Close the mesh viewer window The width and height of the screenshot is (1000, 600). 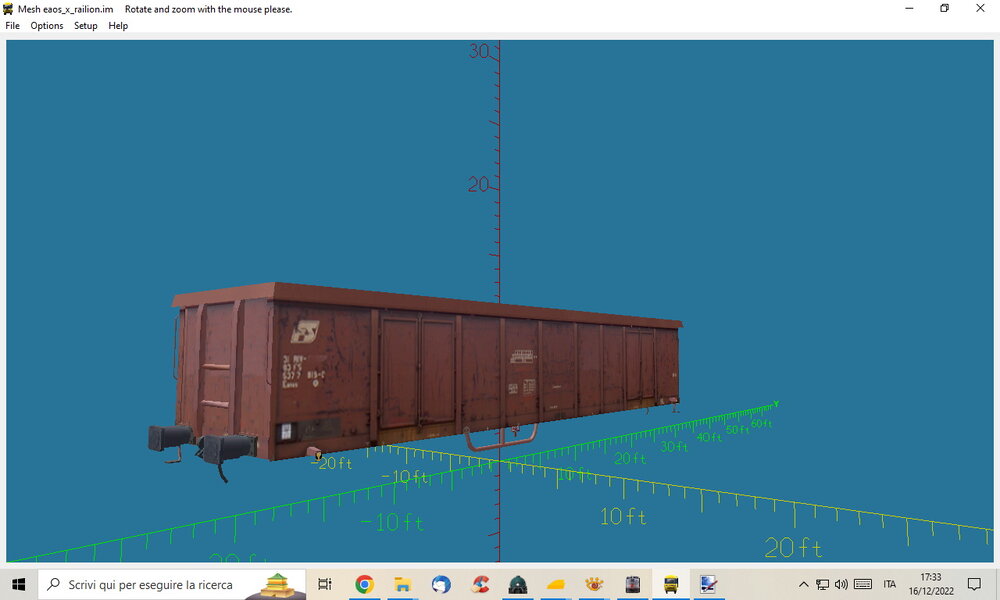980,8
